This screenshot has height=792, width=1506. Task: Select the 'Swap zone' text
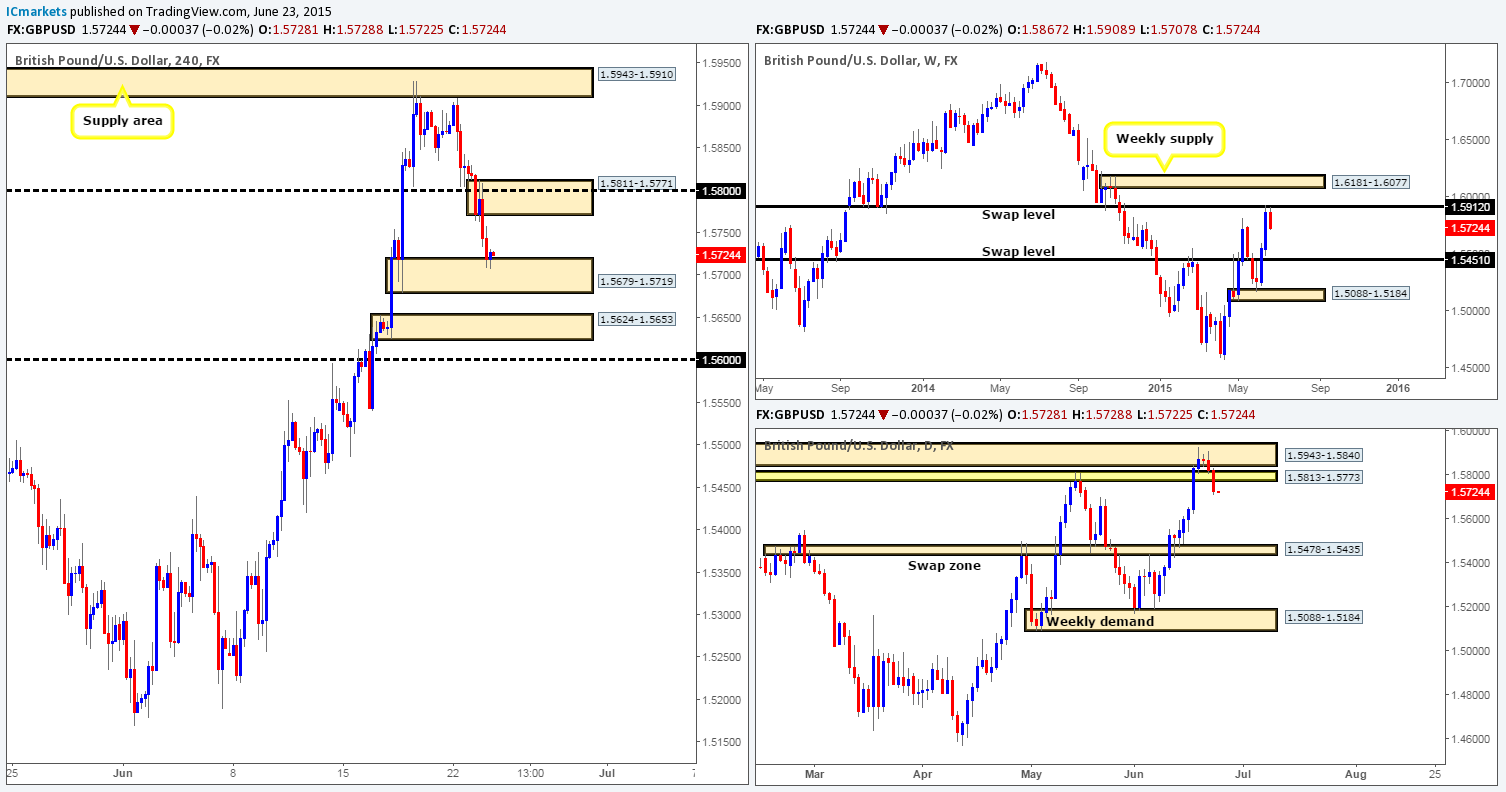(x=944, y=565)
